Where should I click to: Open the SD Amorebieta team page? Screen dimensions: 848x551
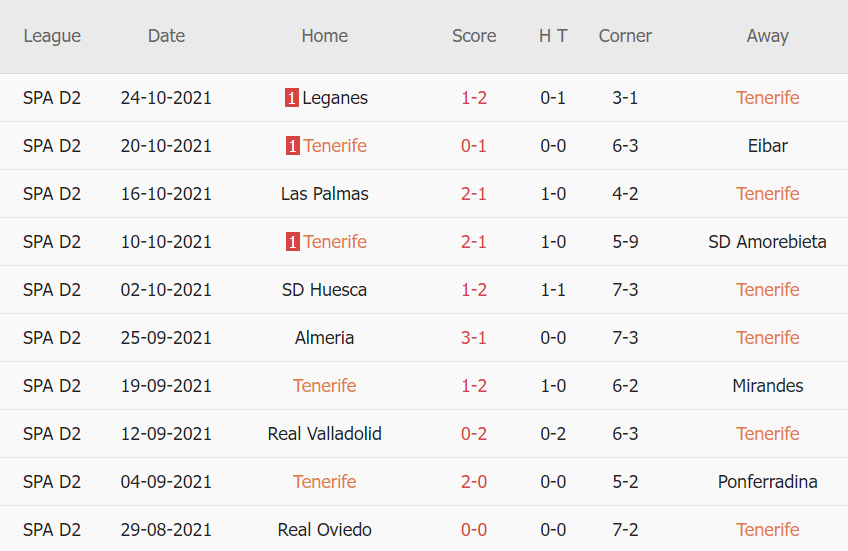tap(767, 242)
